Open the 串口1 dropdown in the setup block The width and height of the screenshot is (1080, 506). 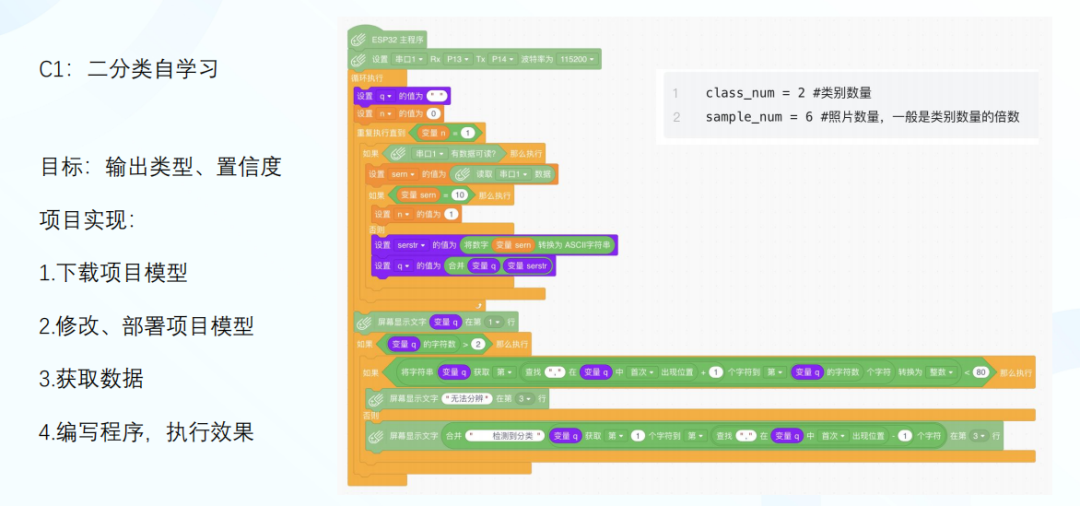point(410,59)
